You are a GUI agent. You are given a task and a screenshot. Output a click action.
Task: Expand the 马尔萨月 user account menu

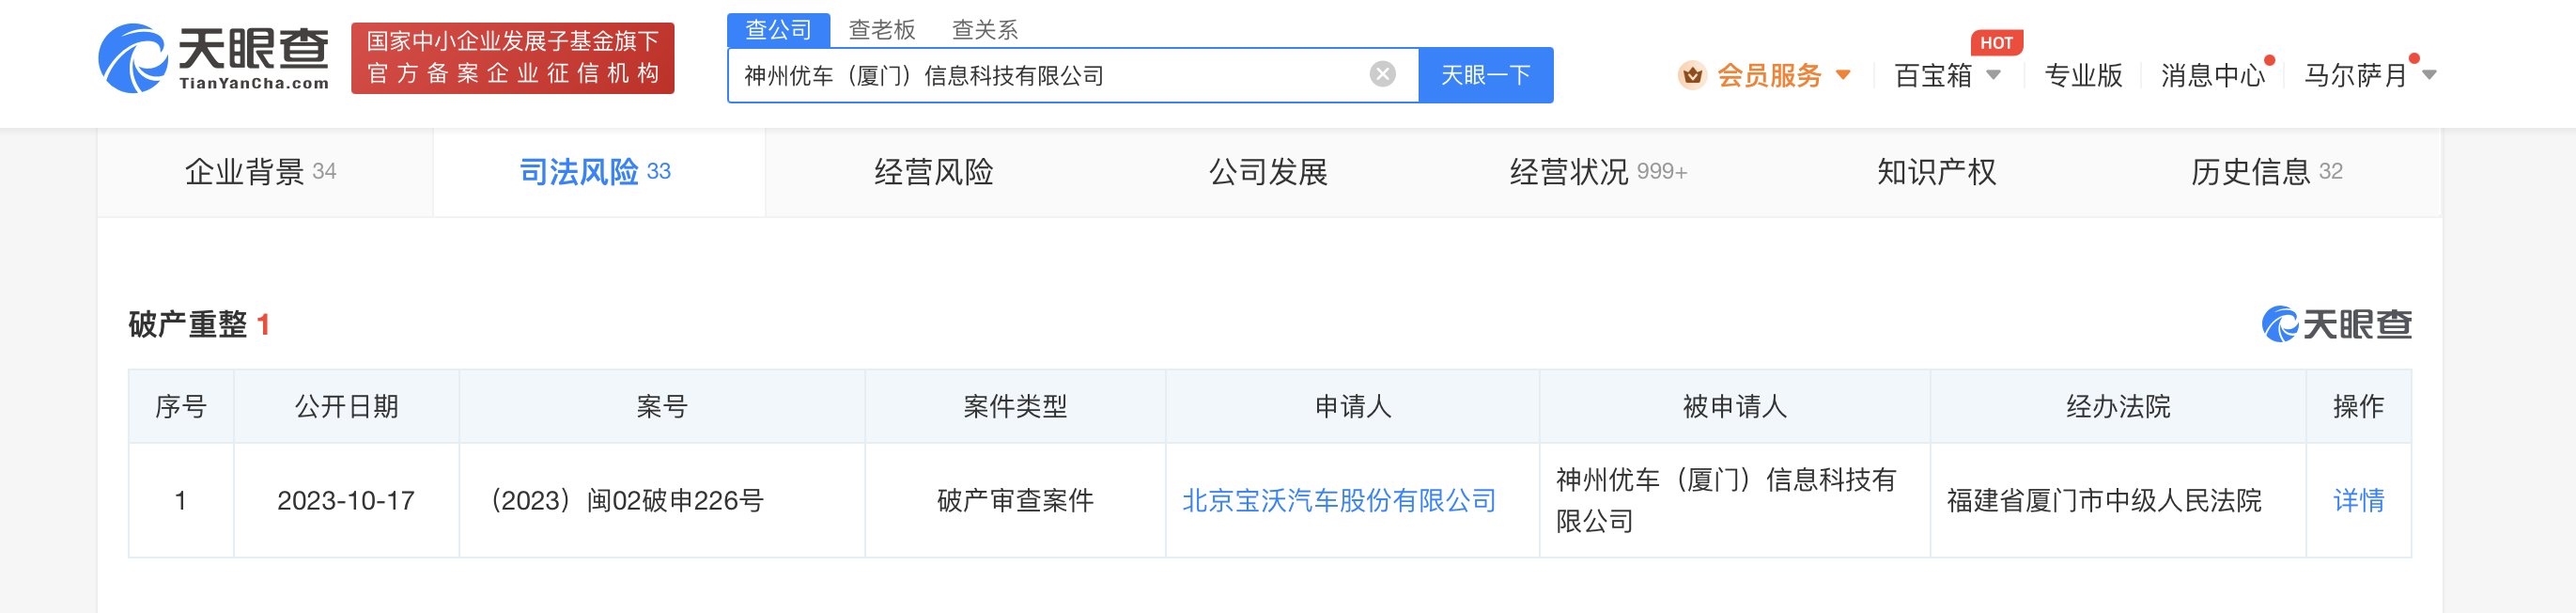[2429, 75]
